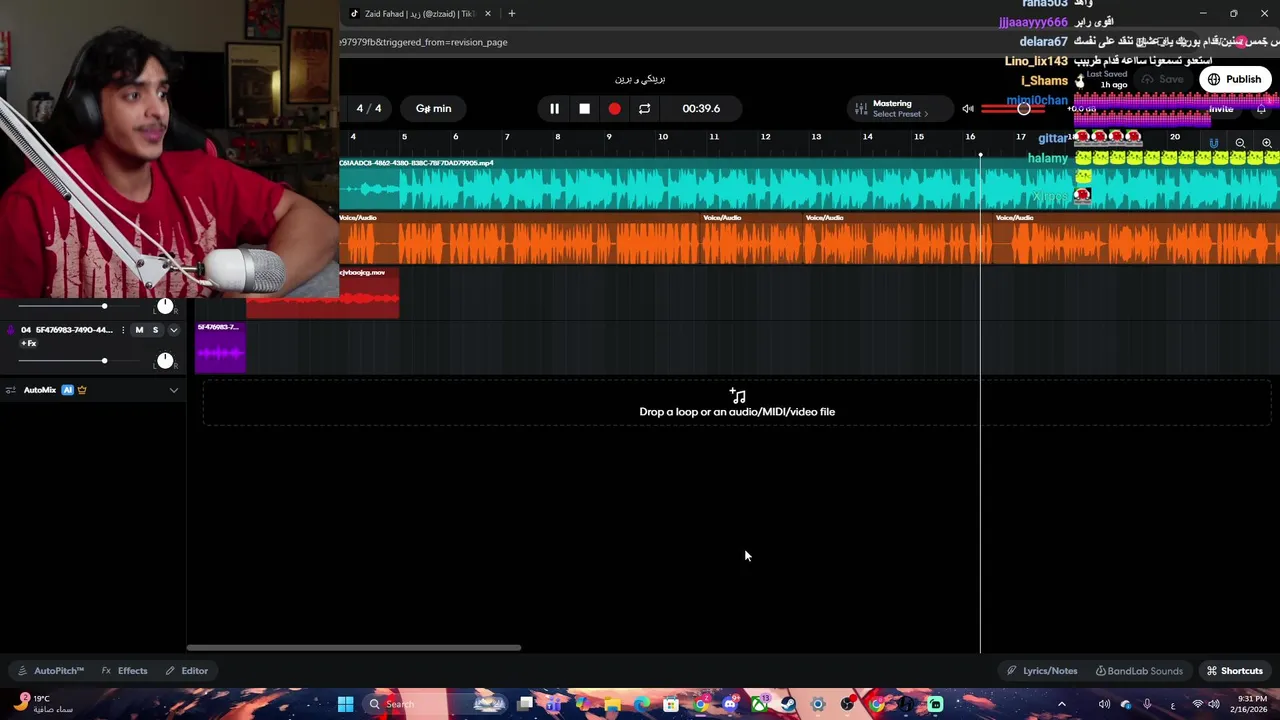Open Microsoft Edge from the taskbar
The image size is (1280, 720).
pos(642,704)
